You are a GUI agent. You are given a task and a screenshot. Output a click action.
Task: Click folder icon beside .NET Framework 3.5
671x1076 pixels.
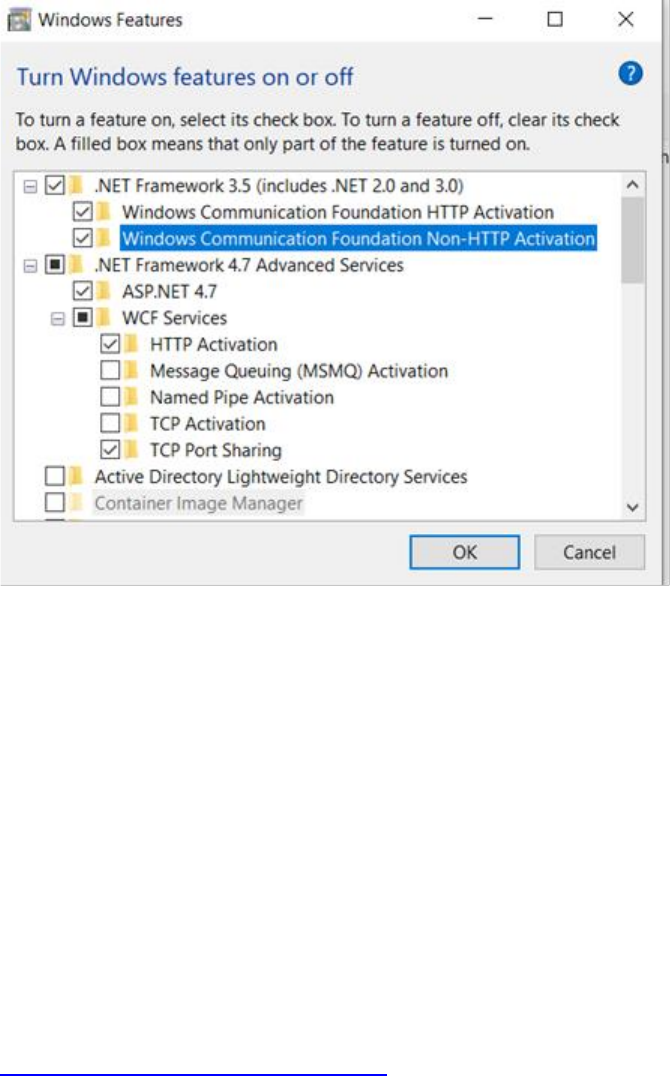(77, 185)
